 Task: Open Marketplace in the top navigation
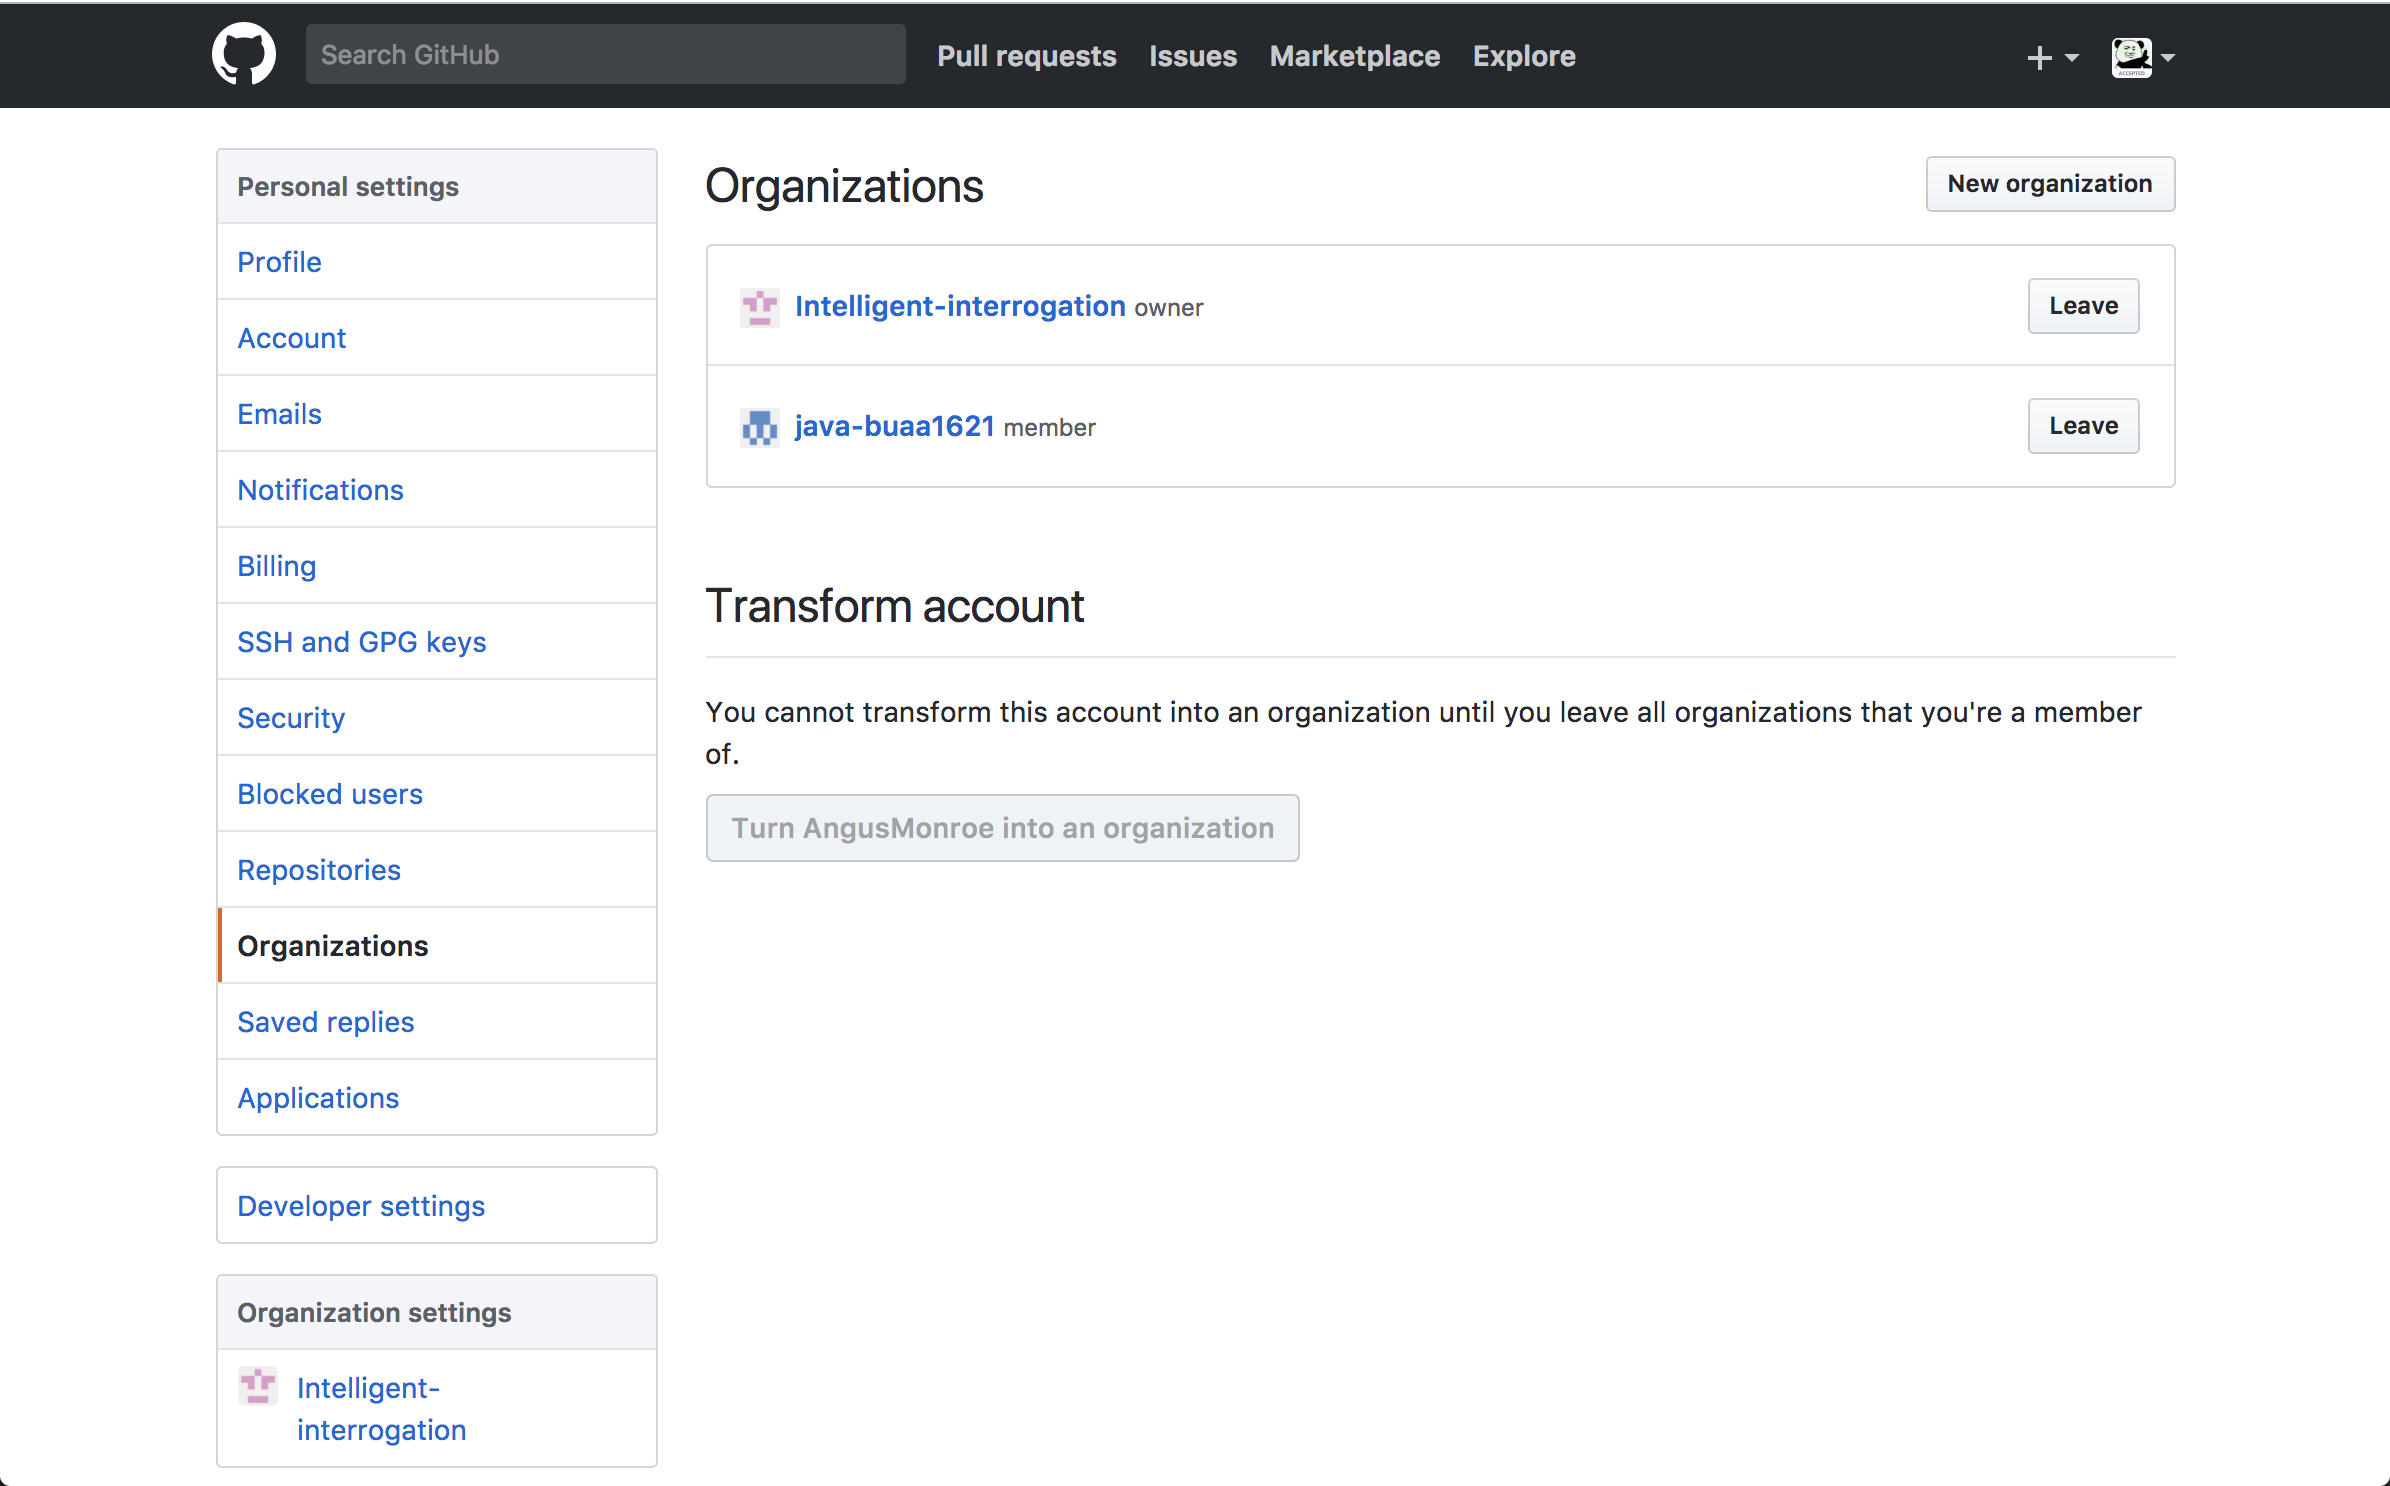click(x=1354, y=56)
